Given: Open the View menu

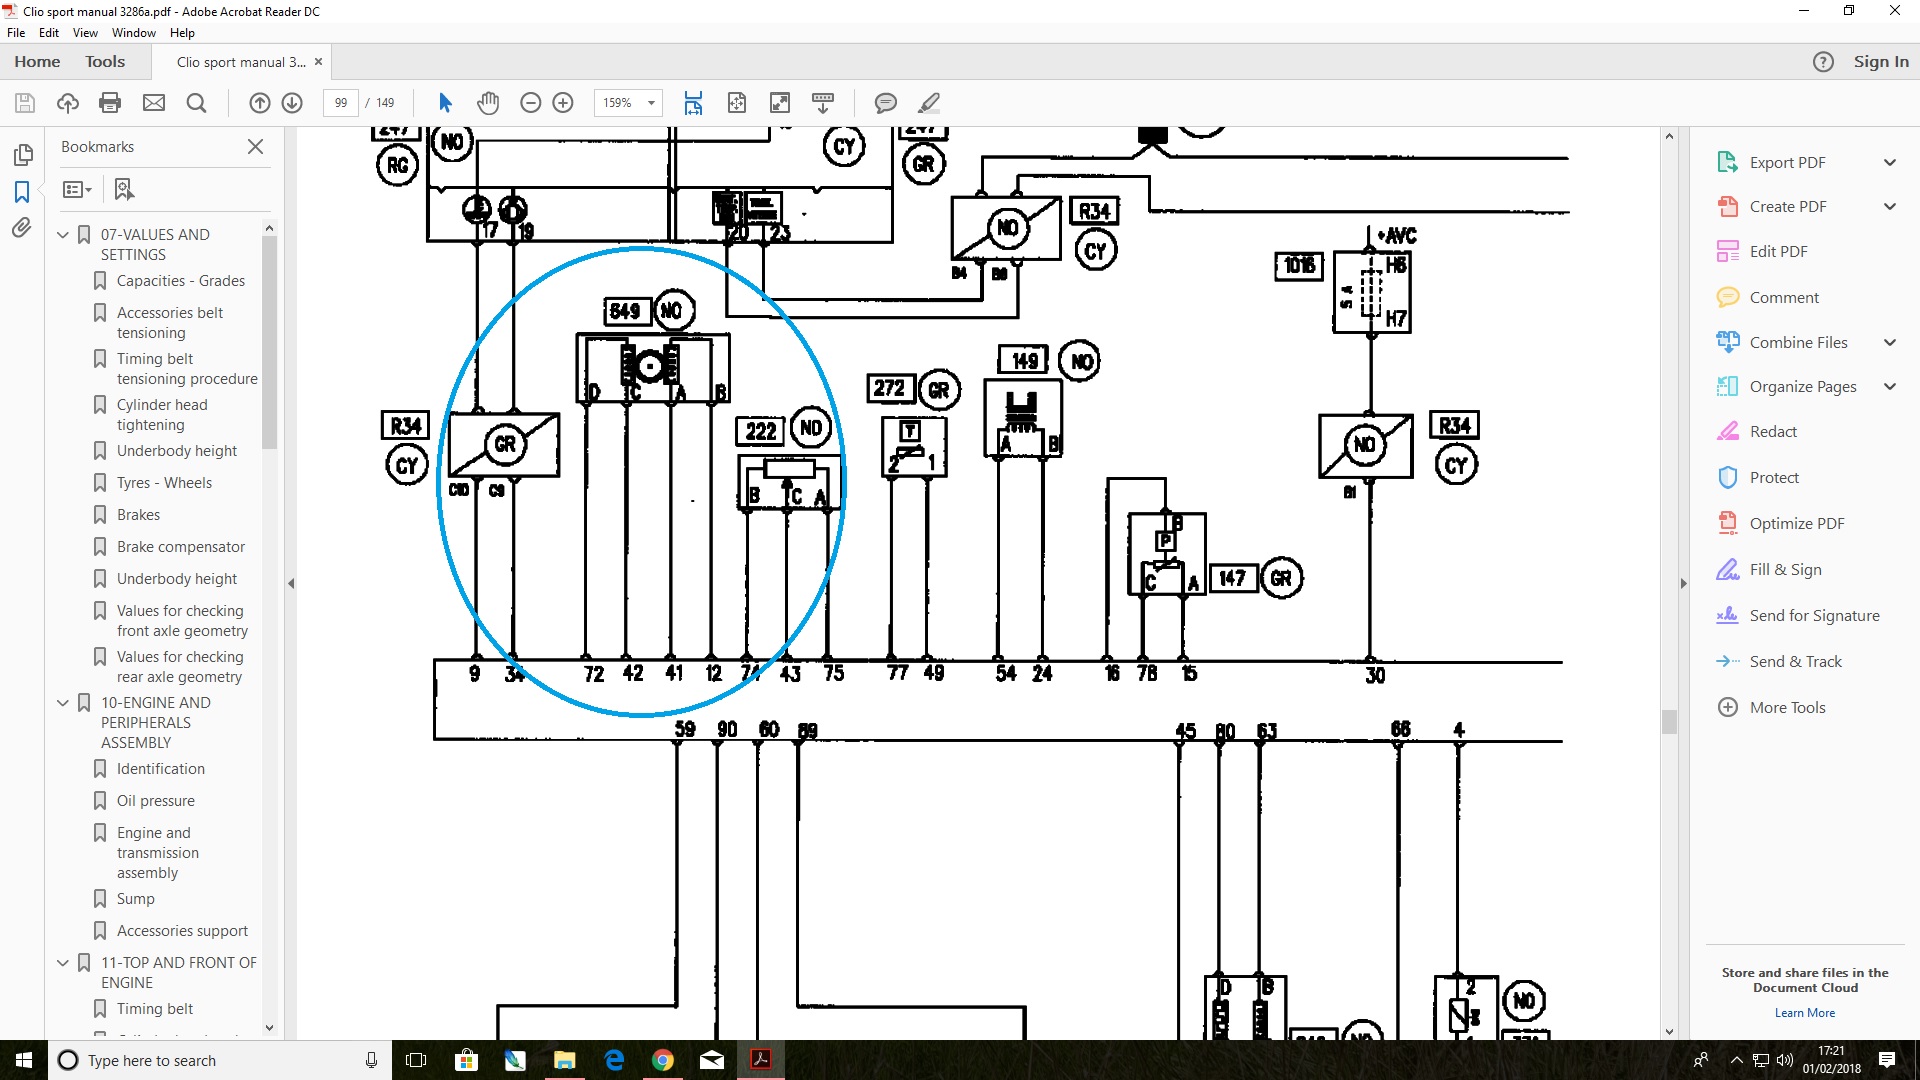Looking at the screenshot, I should click(85, 33).
